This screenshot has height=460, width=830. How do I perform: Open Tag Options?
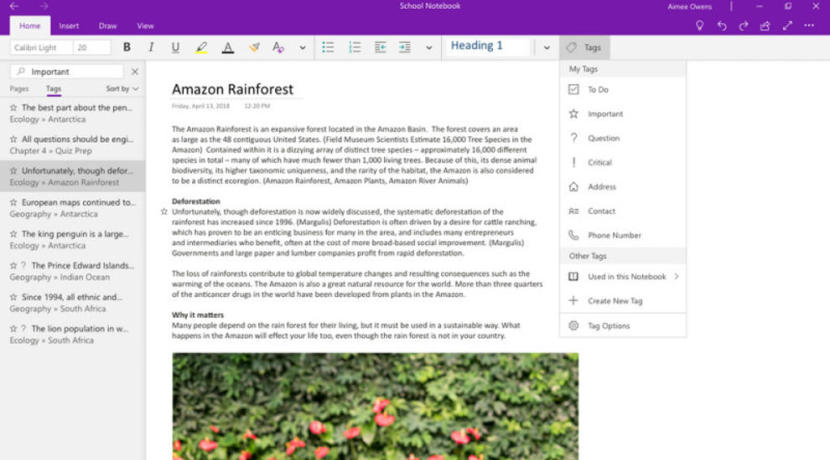click(622, 326)
